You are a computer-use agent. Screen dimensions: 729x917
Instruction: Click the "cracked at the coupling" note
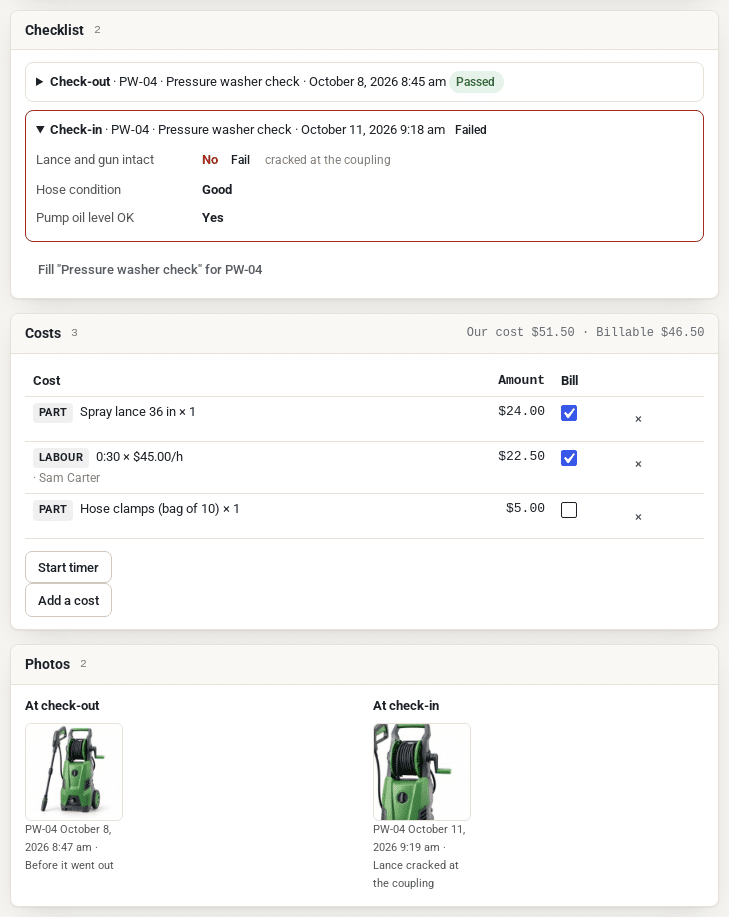(327, 160)
